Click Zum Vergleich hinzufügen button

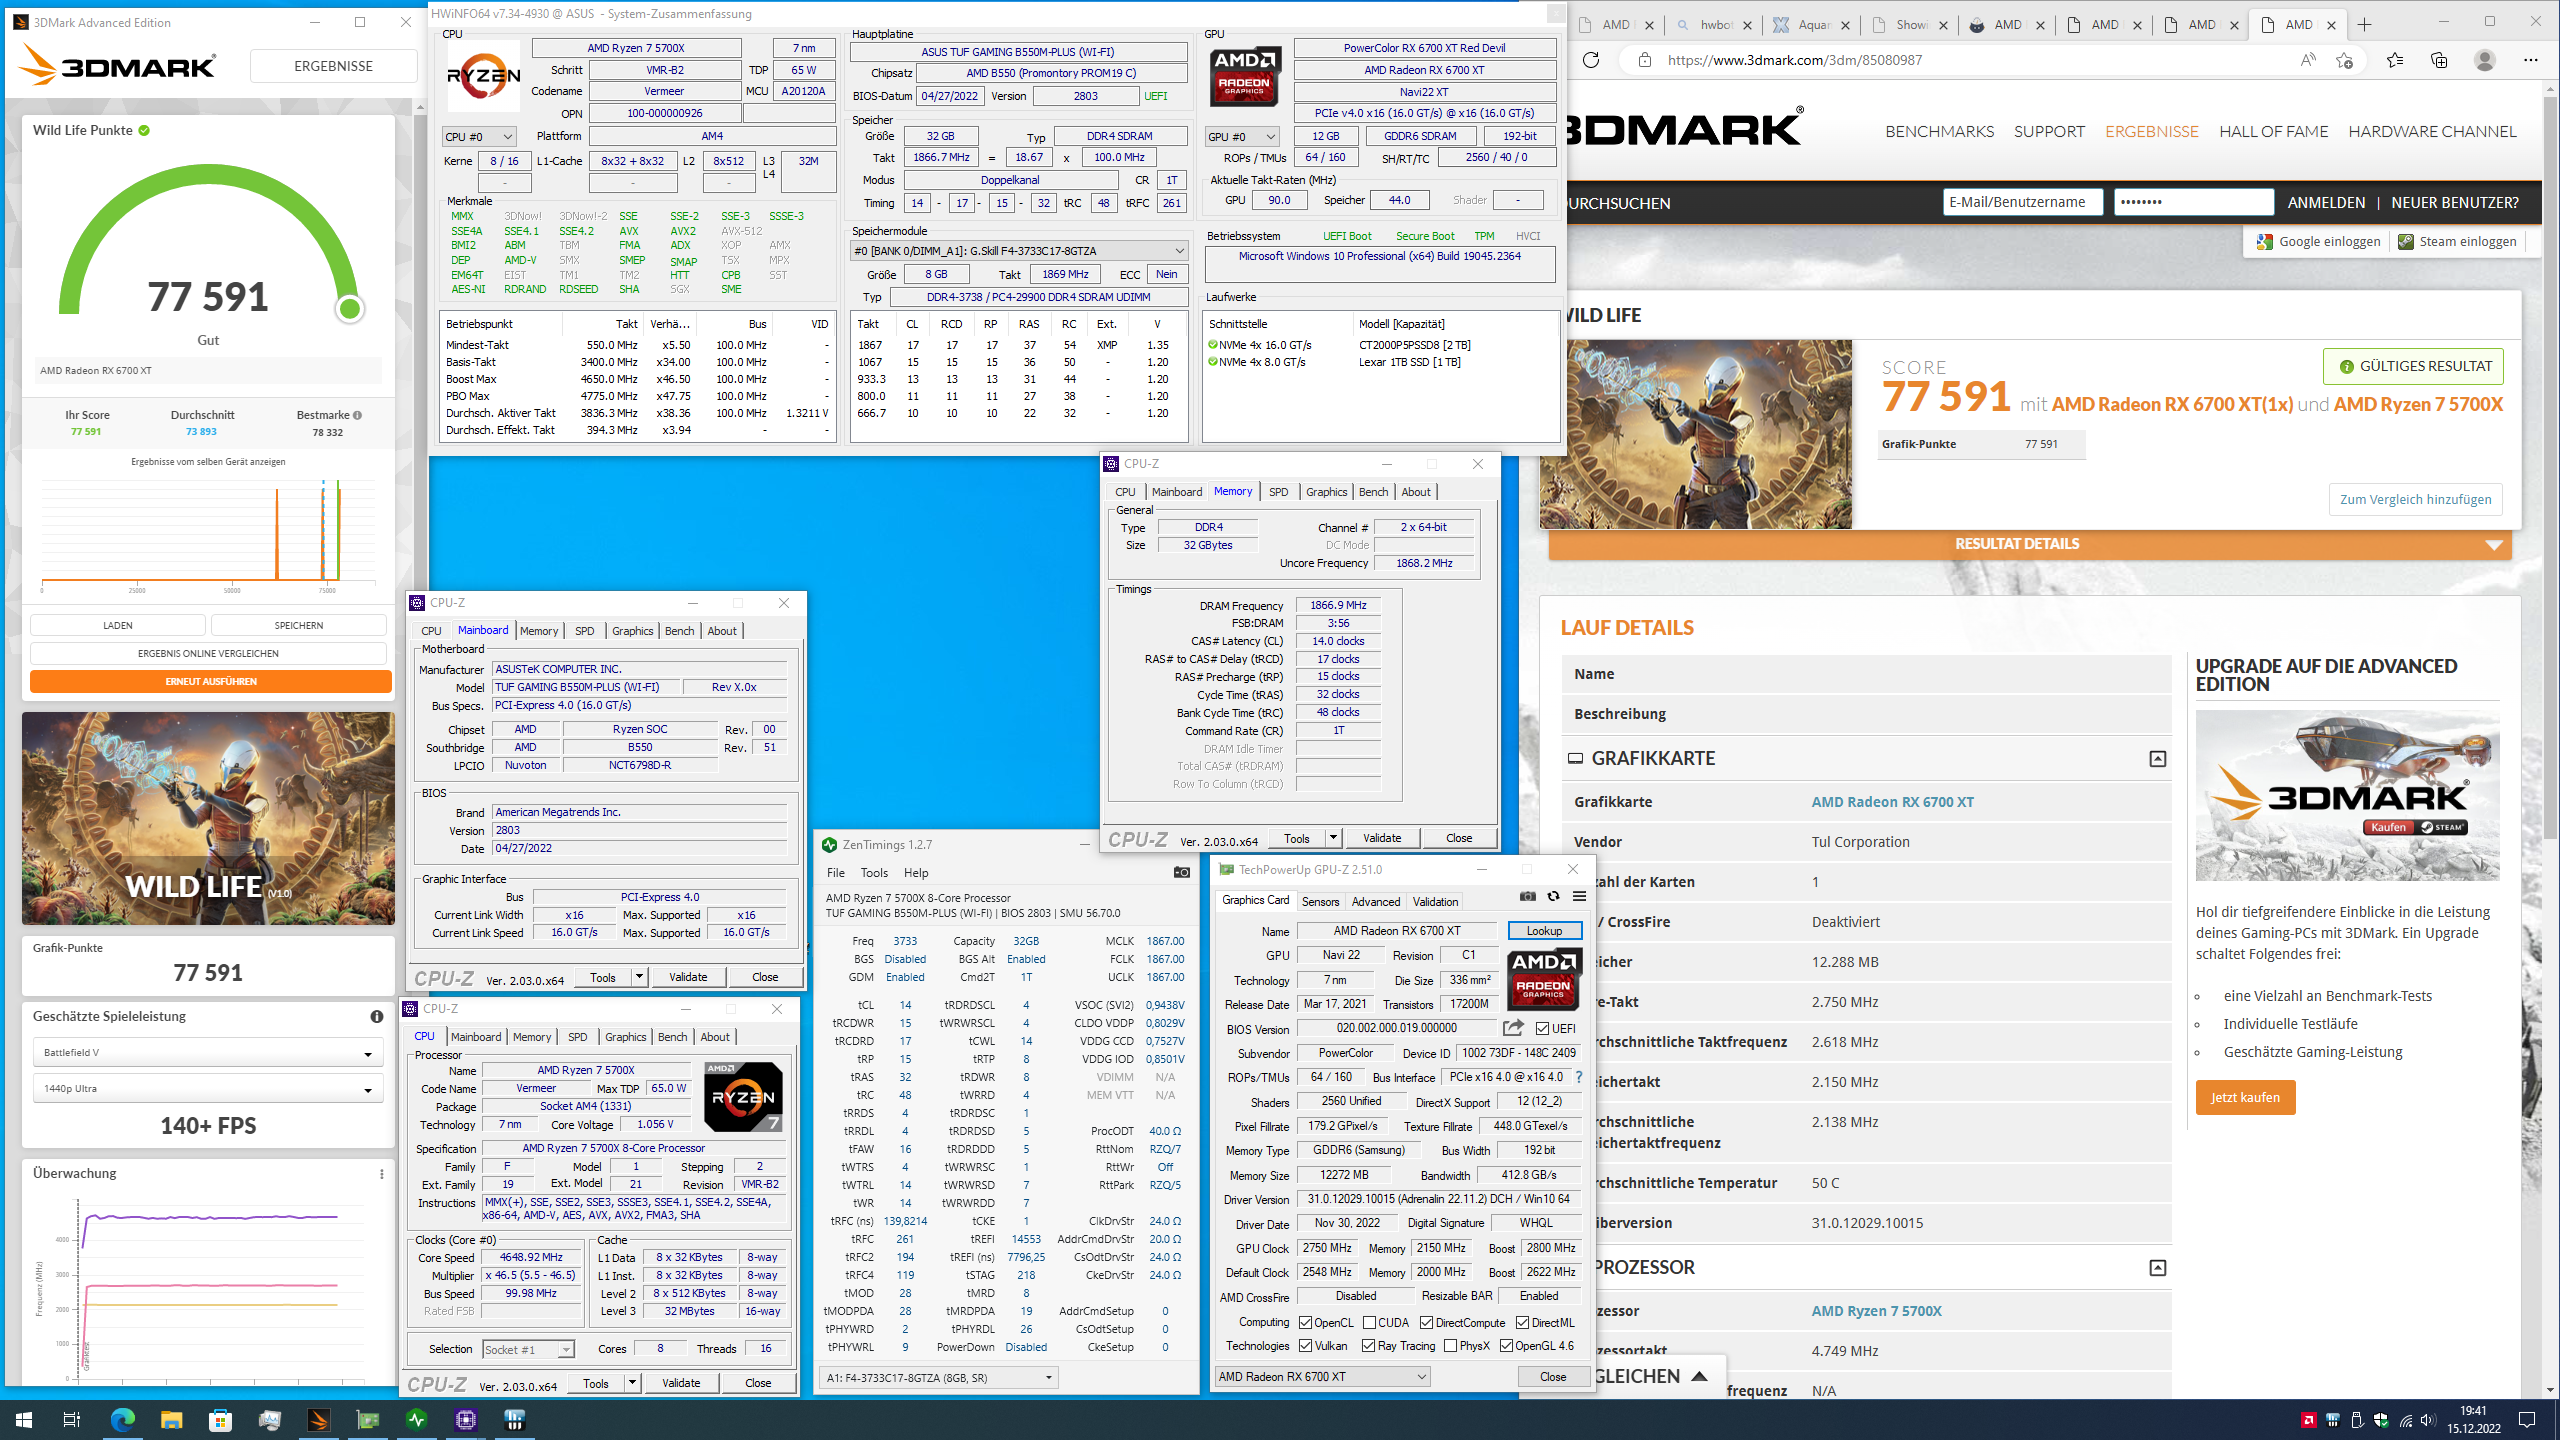click(2416, 499)
